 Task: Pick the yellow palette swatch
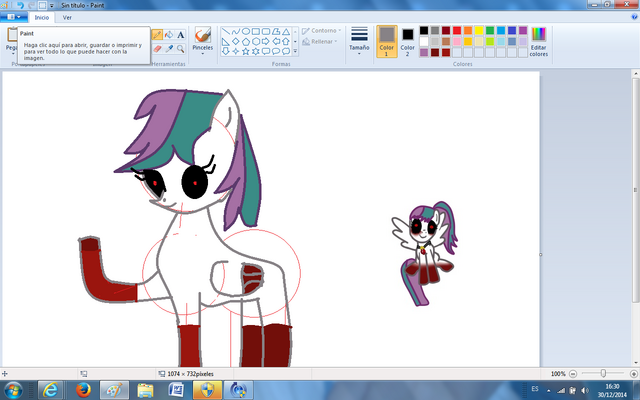[479, 30]
